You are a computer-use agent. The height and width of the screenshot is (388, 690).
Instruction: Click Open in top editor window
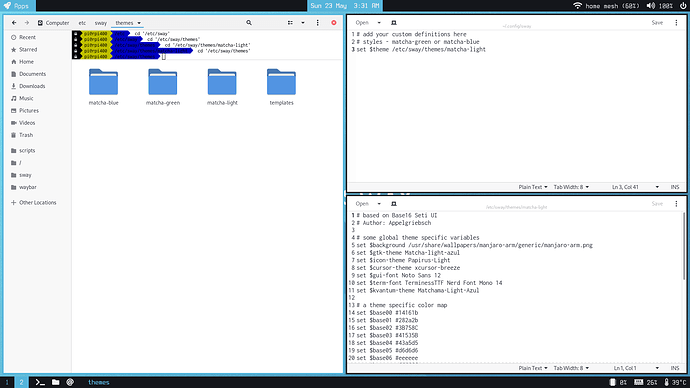tap(362, 23)
